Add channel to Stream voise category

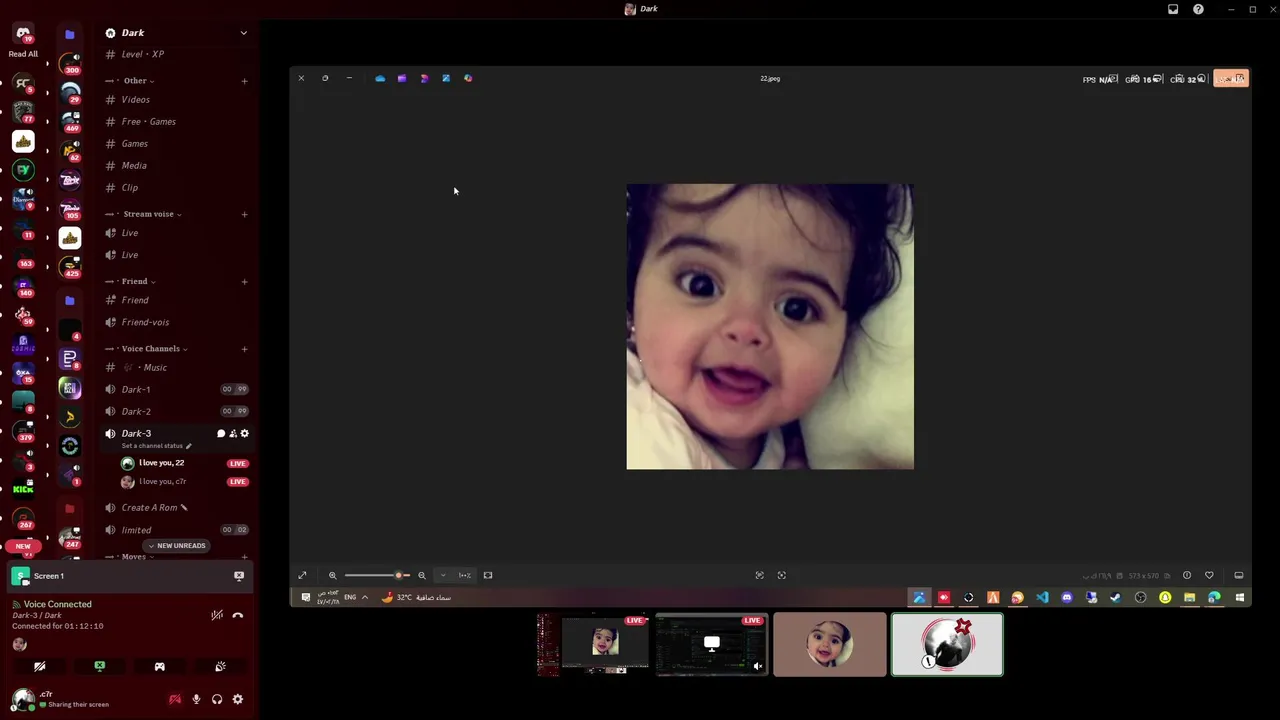[x=245, y=214]
